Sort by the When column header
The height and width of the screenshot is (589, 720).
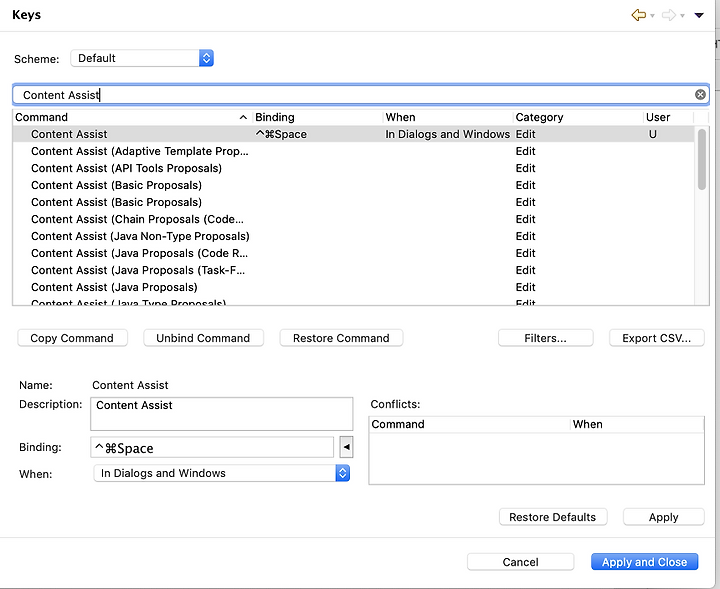448,117
